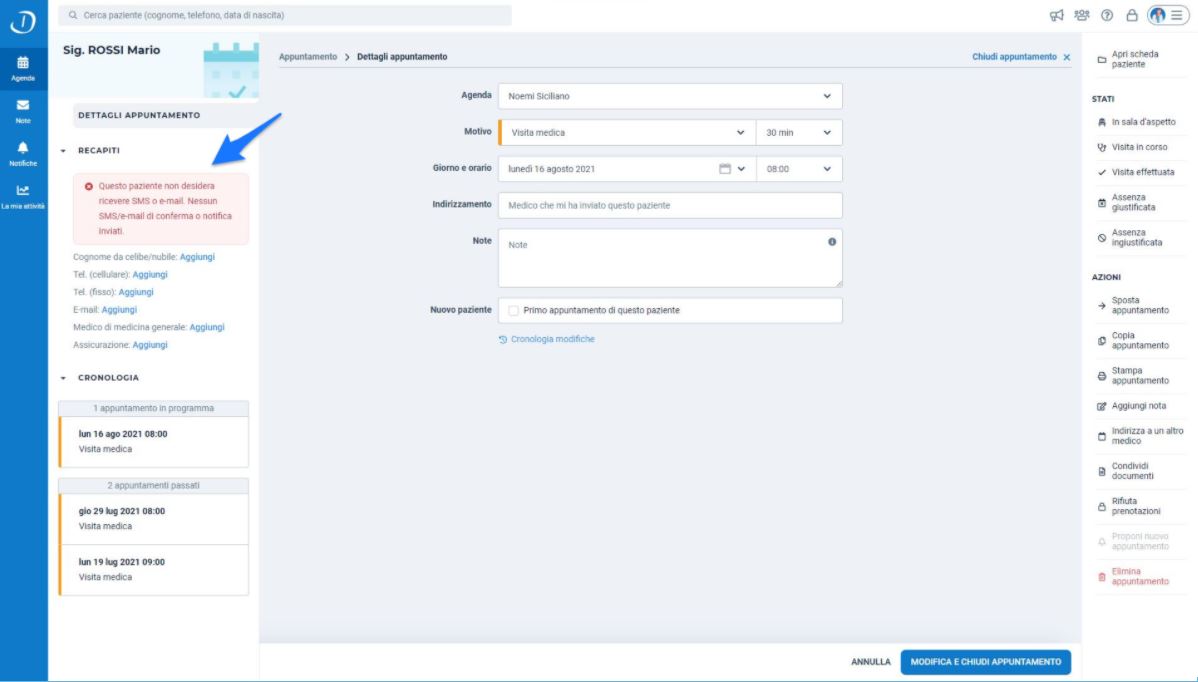Image resolution: width=1198 pixels, height=682 pixels.
Task: Click Stampa appuntamento action
Action: 1134,376
